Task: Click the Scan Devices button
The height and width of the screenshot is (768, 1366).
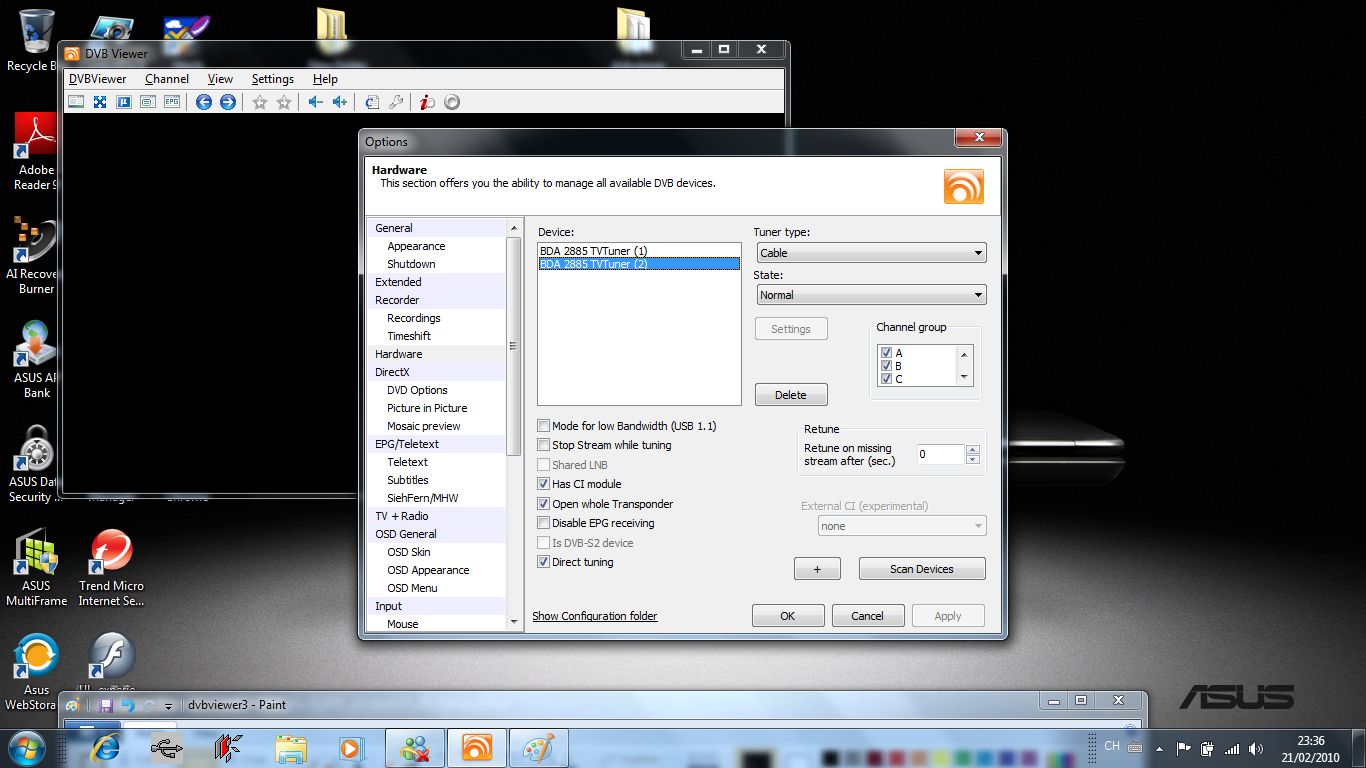Action: pyautogui.click(x=922, y=569)
